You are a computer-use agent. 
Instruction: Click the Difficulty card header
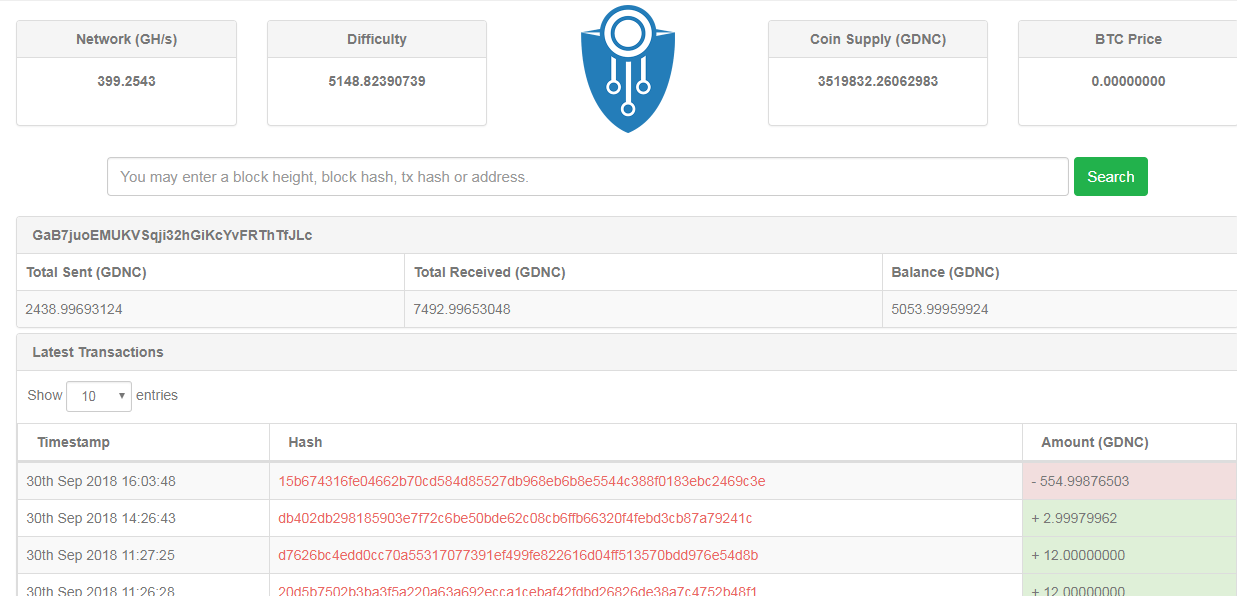pyautogui.click(x=377, y=39)
